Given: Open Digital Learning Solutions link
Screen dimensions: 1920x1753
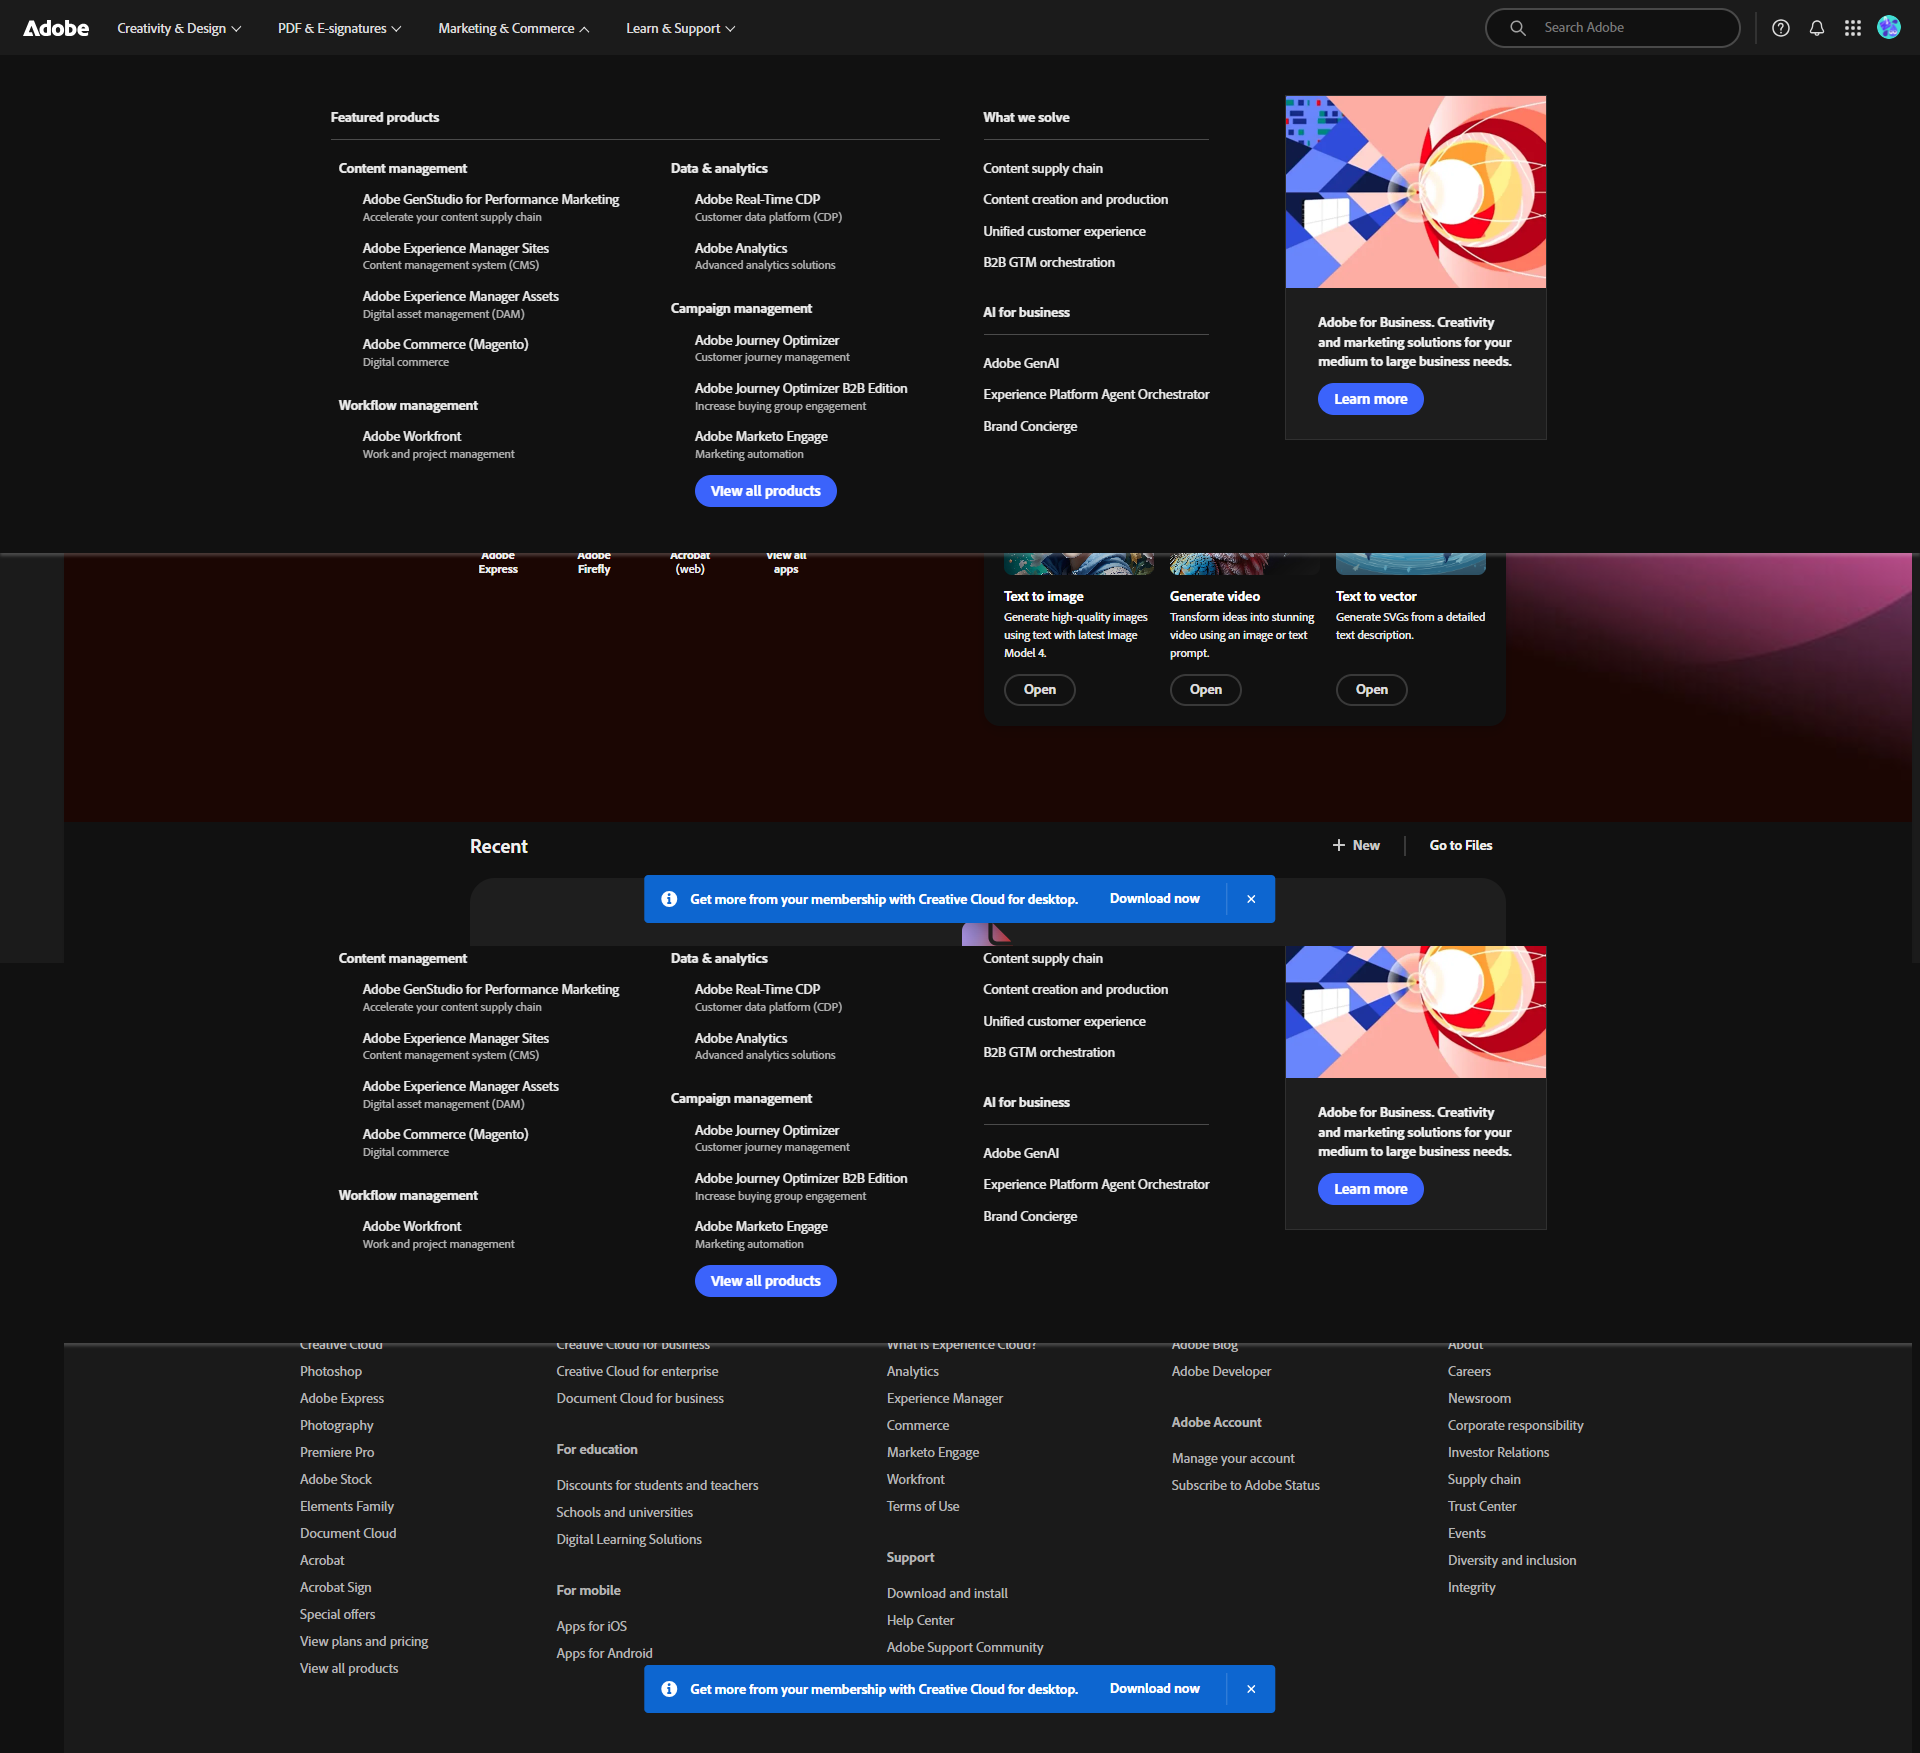Looking at the screenshot, I should (x=629, y=1539).
